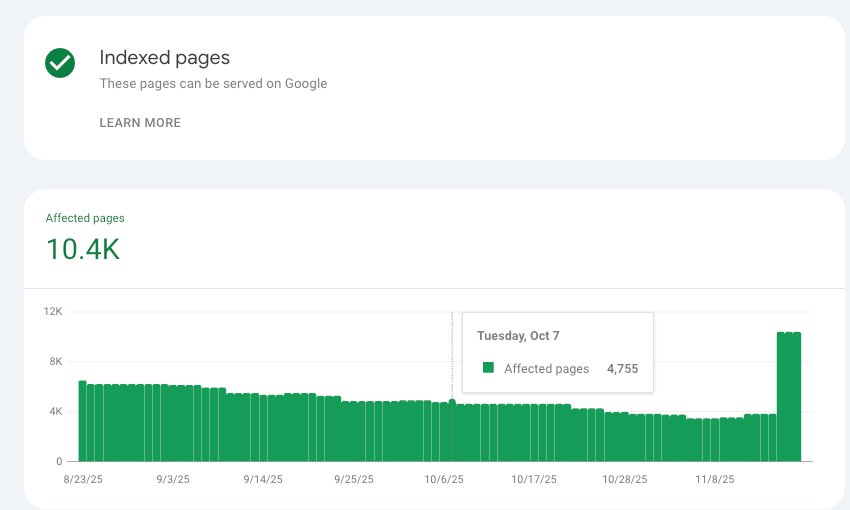
Task: Open the LEARN MORE link
Action: pos(140,123)
